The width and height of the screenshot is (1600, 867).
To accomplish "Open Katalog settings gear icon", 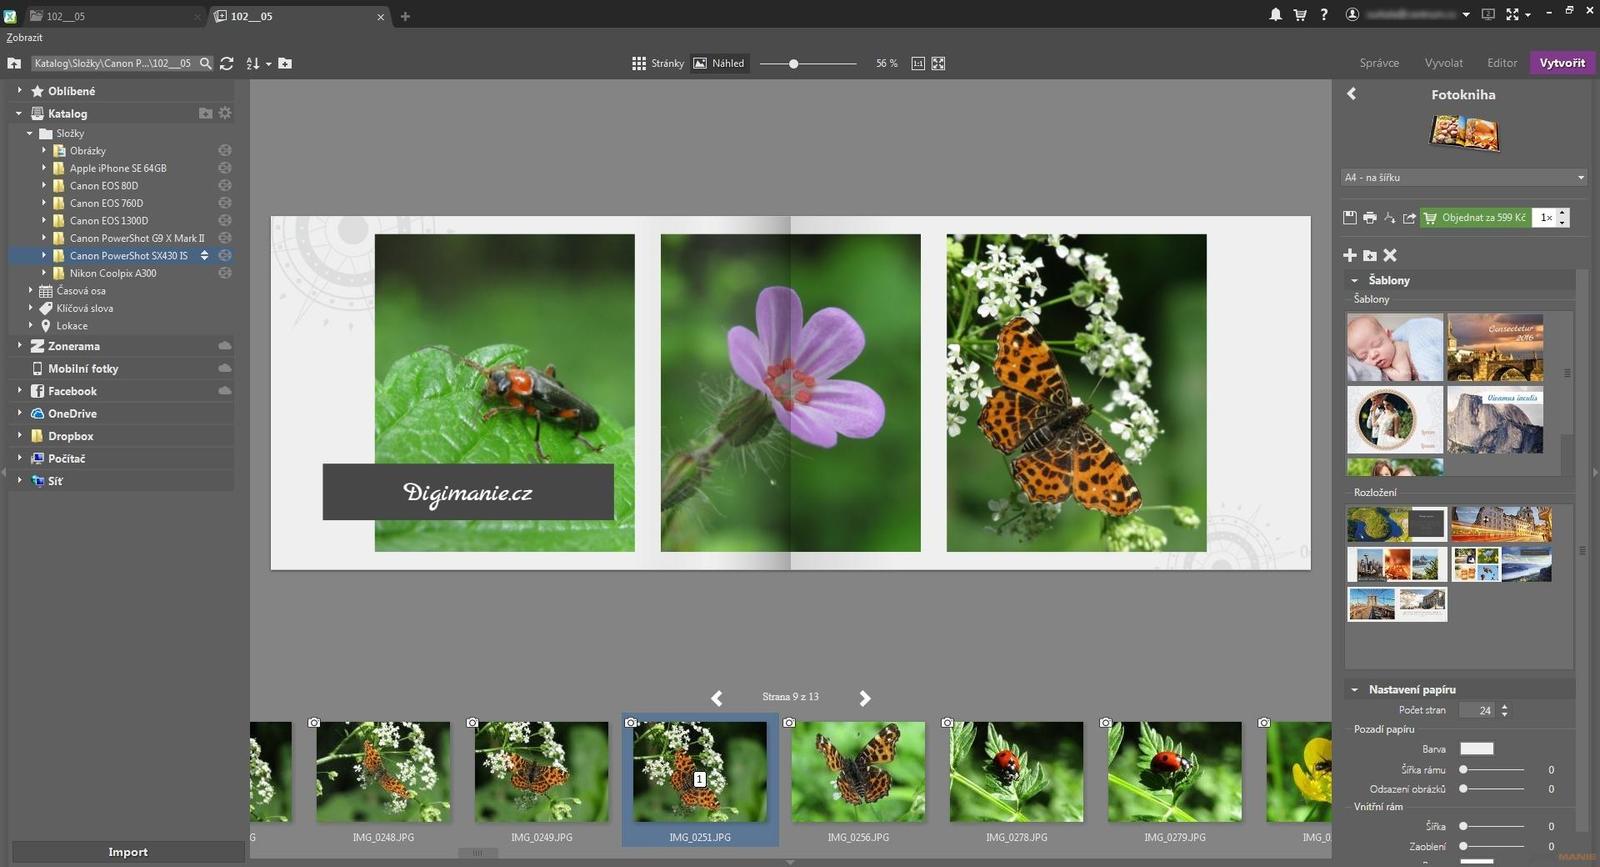I will [x=225, y=113].
